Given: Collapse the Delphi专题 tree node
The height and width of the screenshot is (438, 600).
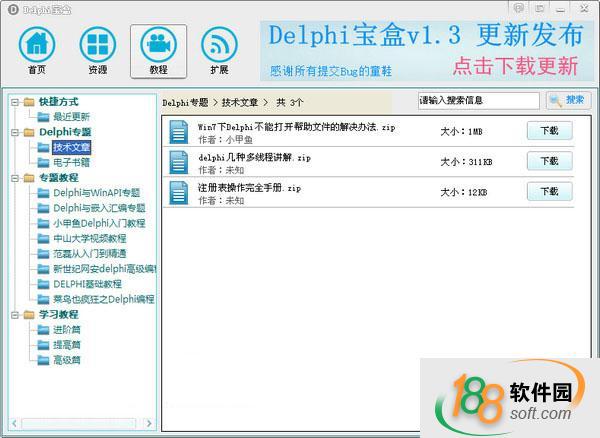Looking at the screenshot, I should pos(15,132).
